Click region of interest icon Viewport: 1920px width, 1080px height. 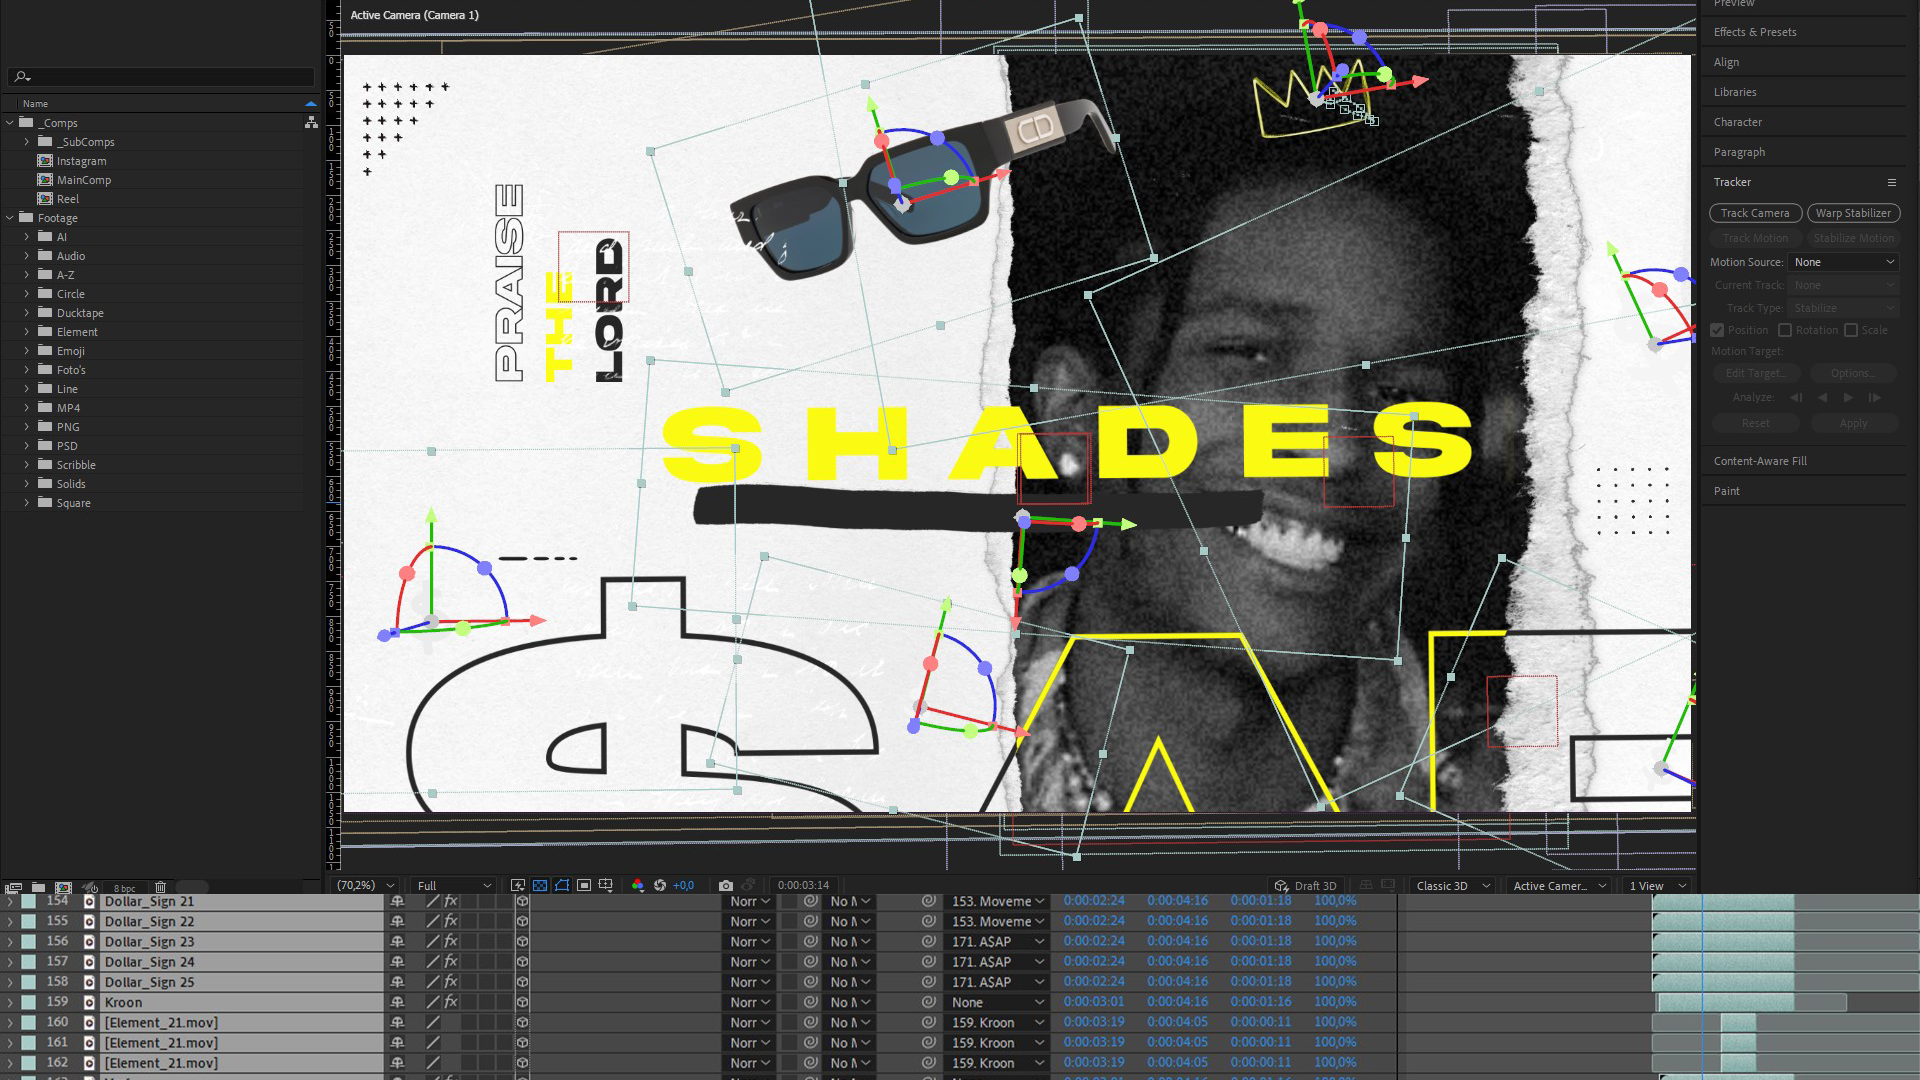coord(584,885)
